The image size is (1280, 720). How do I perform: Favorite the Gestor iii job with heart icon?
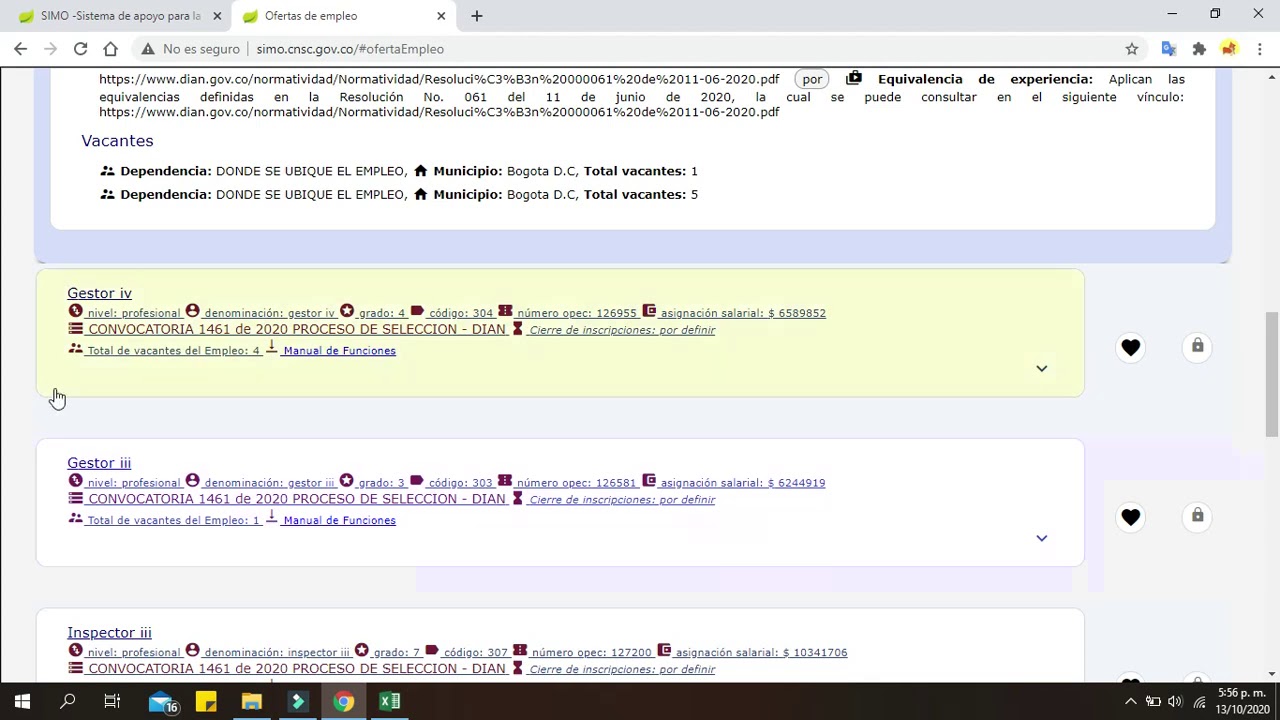[x=1130, y=517]
